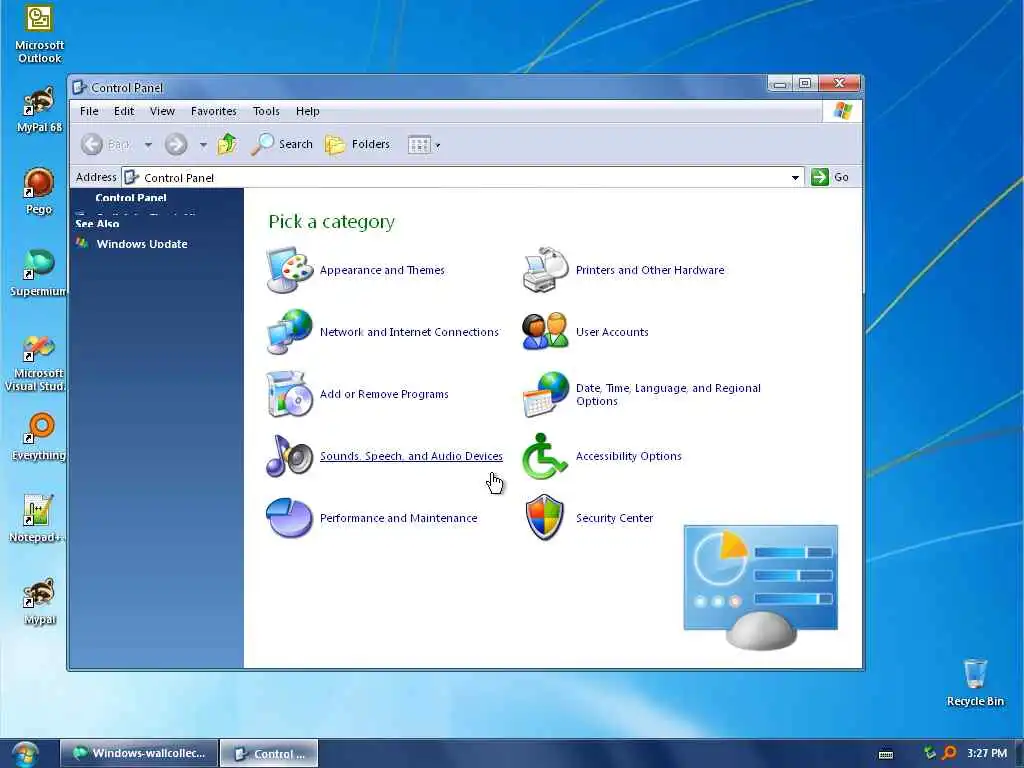Select the Recycle Bin icon
The width and height of the screenshot is (1024, 768).
pyautogui.click(x=975, y=683)
